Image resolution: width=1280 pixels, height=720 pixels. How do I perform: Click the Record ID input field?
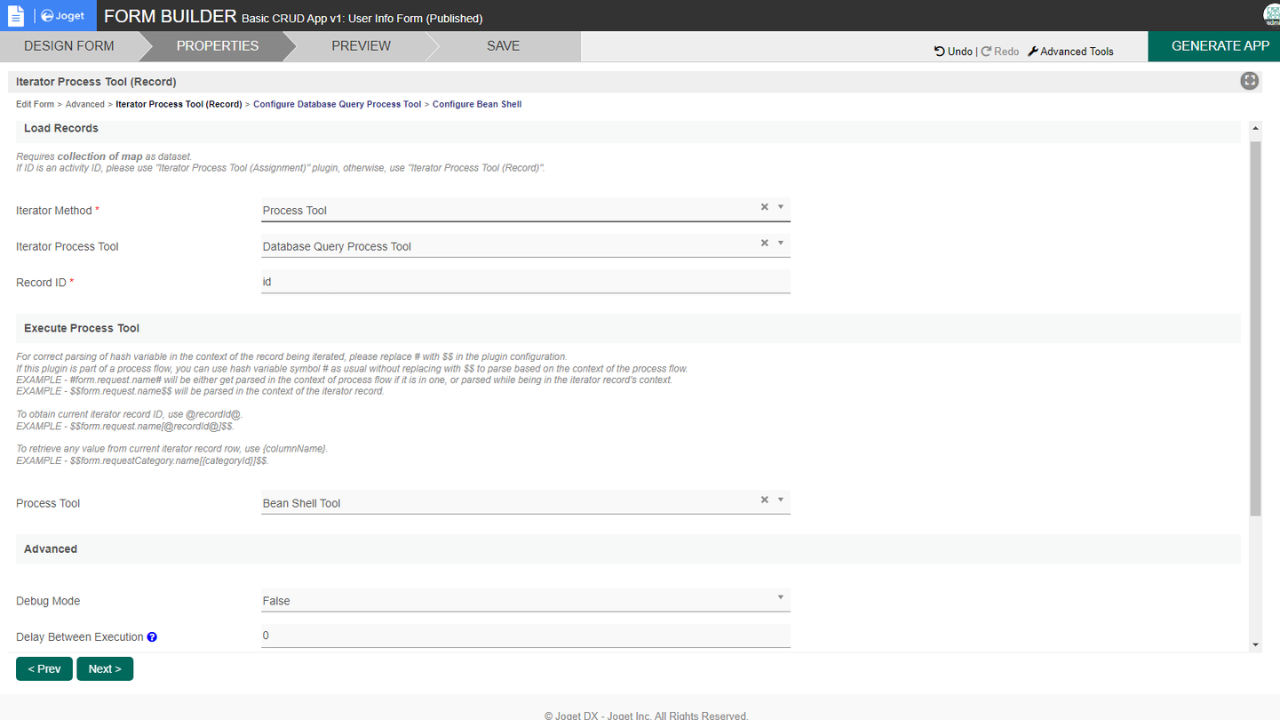tap(525, 282)
